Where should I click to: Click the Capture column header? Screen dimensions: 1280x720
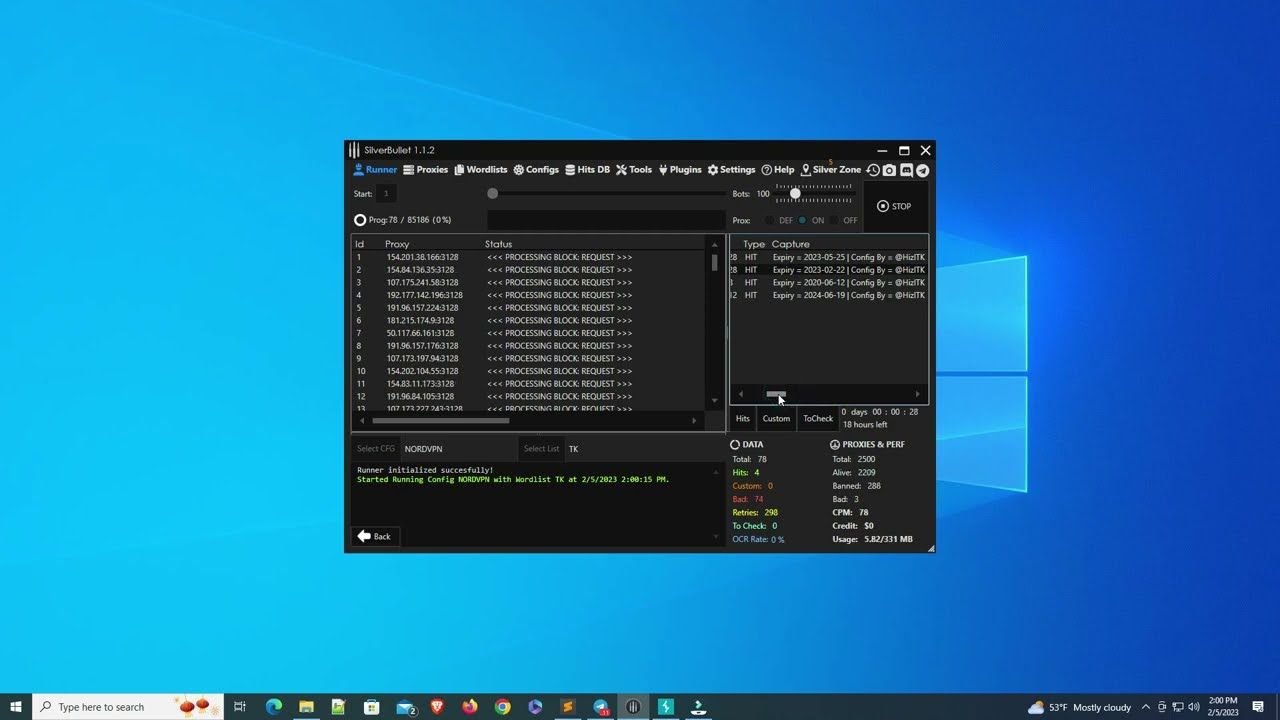click(790, 244)
